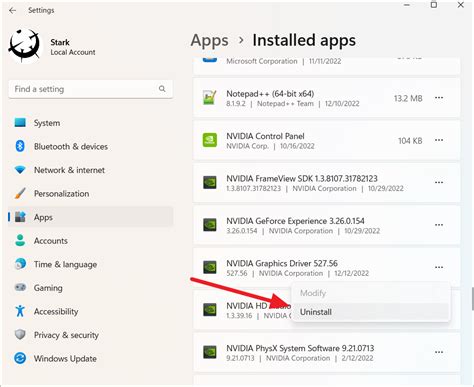Go back with the Settings back arrow

click(x=13, y=10)
